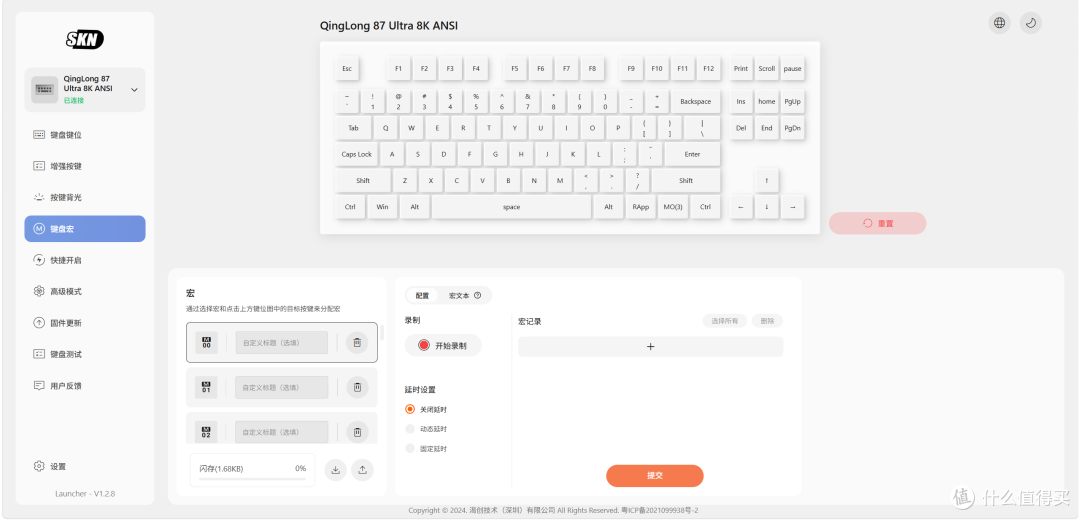Open the 固件更新 firmware update page

coord(85,323)
